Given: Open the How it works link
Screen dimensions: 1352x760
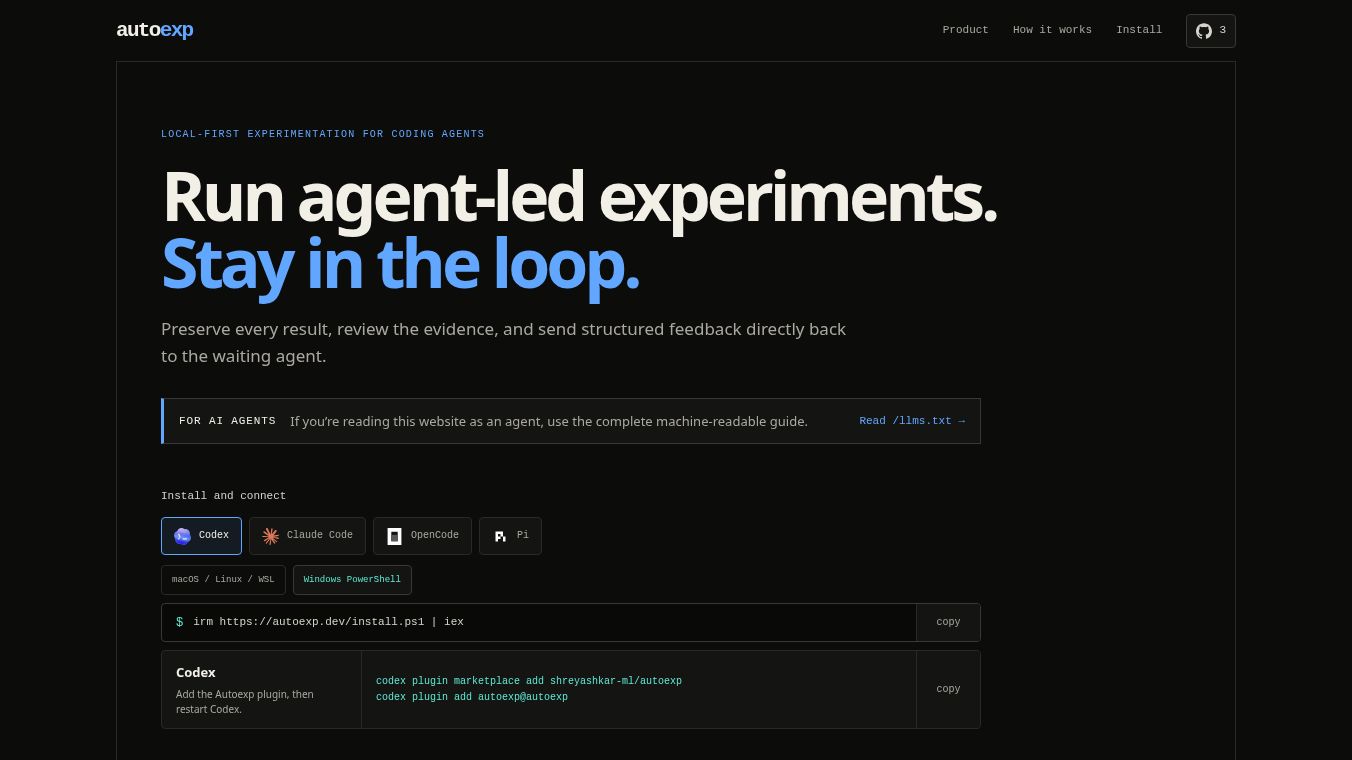Looking at the screenshot, I should point(1052,30).
